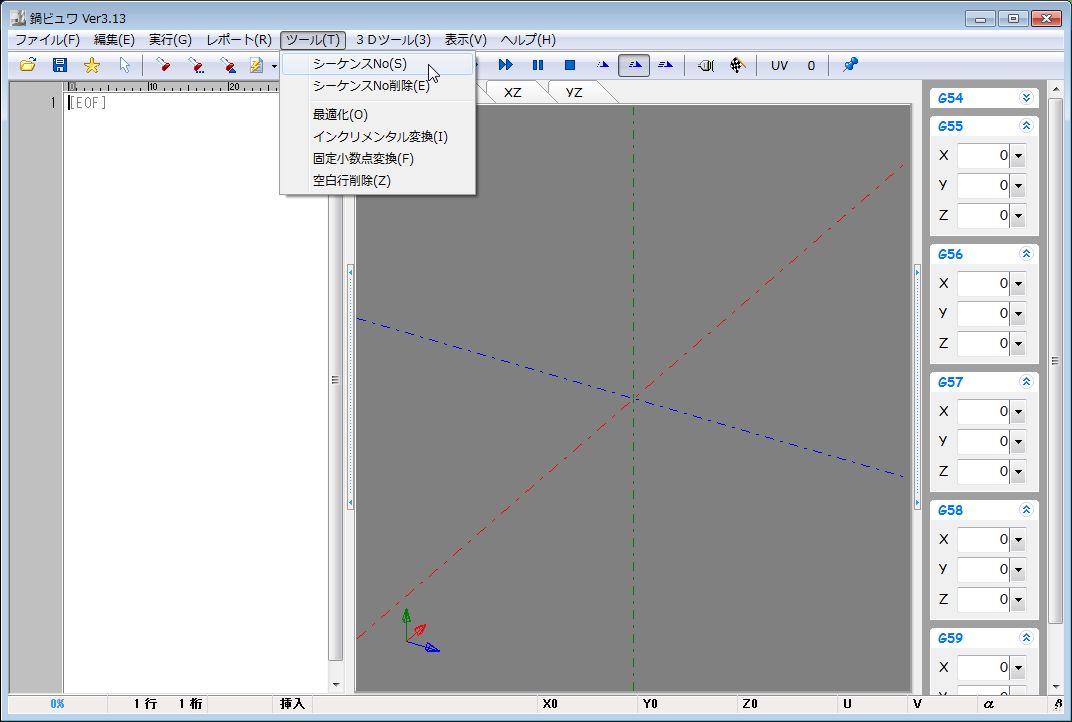Open the dropdown arrow beside the lightning icon
This screenshot has width=1072, height=722.
click(x=273, y=66)
